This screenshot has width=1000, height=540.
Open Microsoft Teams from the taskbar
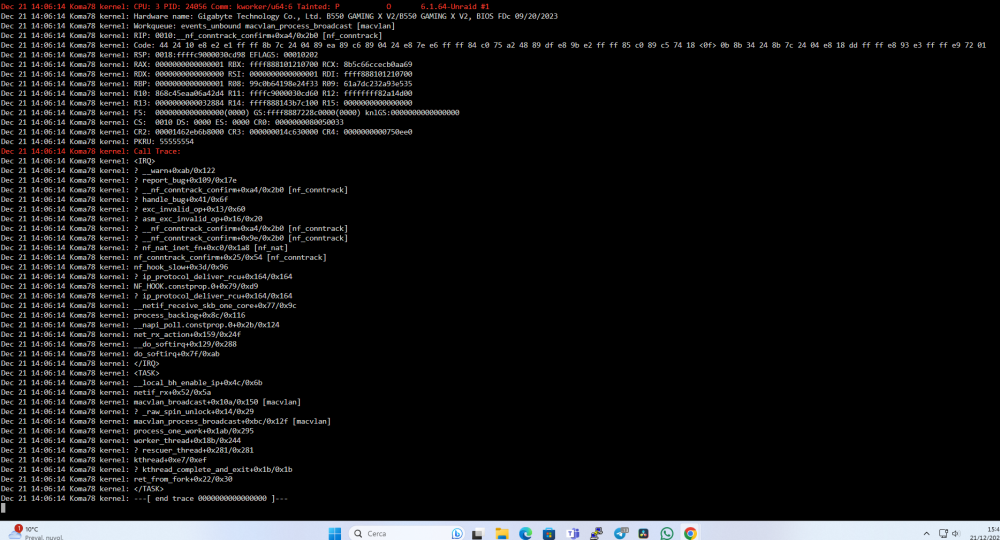(573, 534)
